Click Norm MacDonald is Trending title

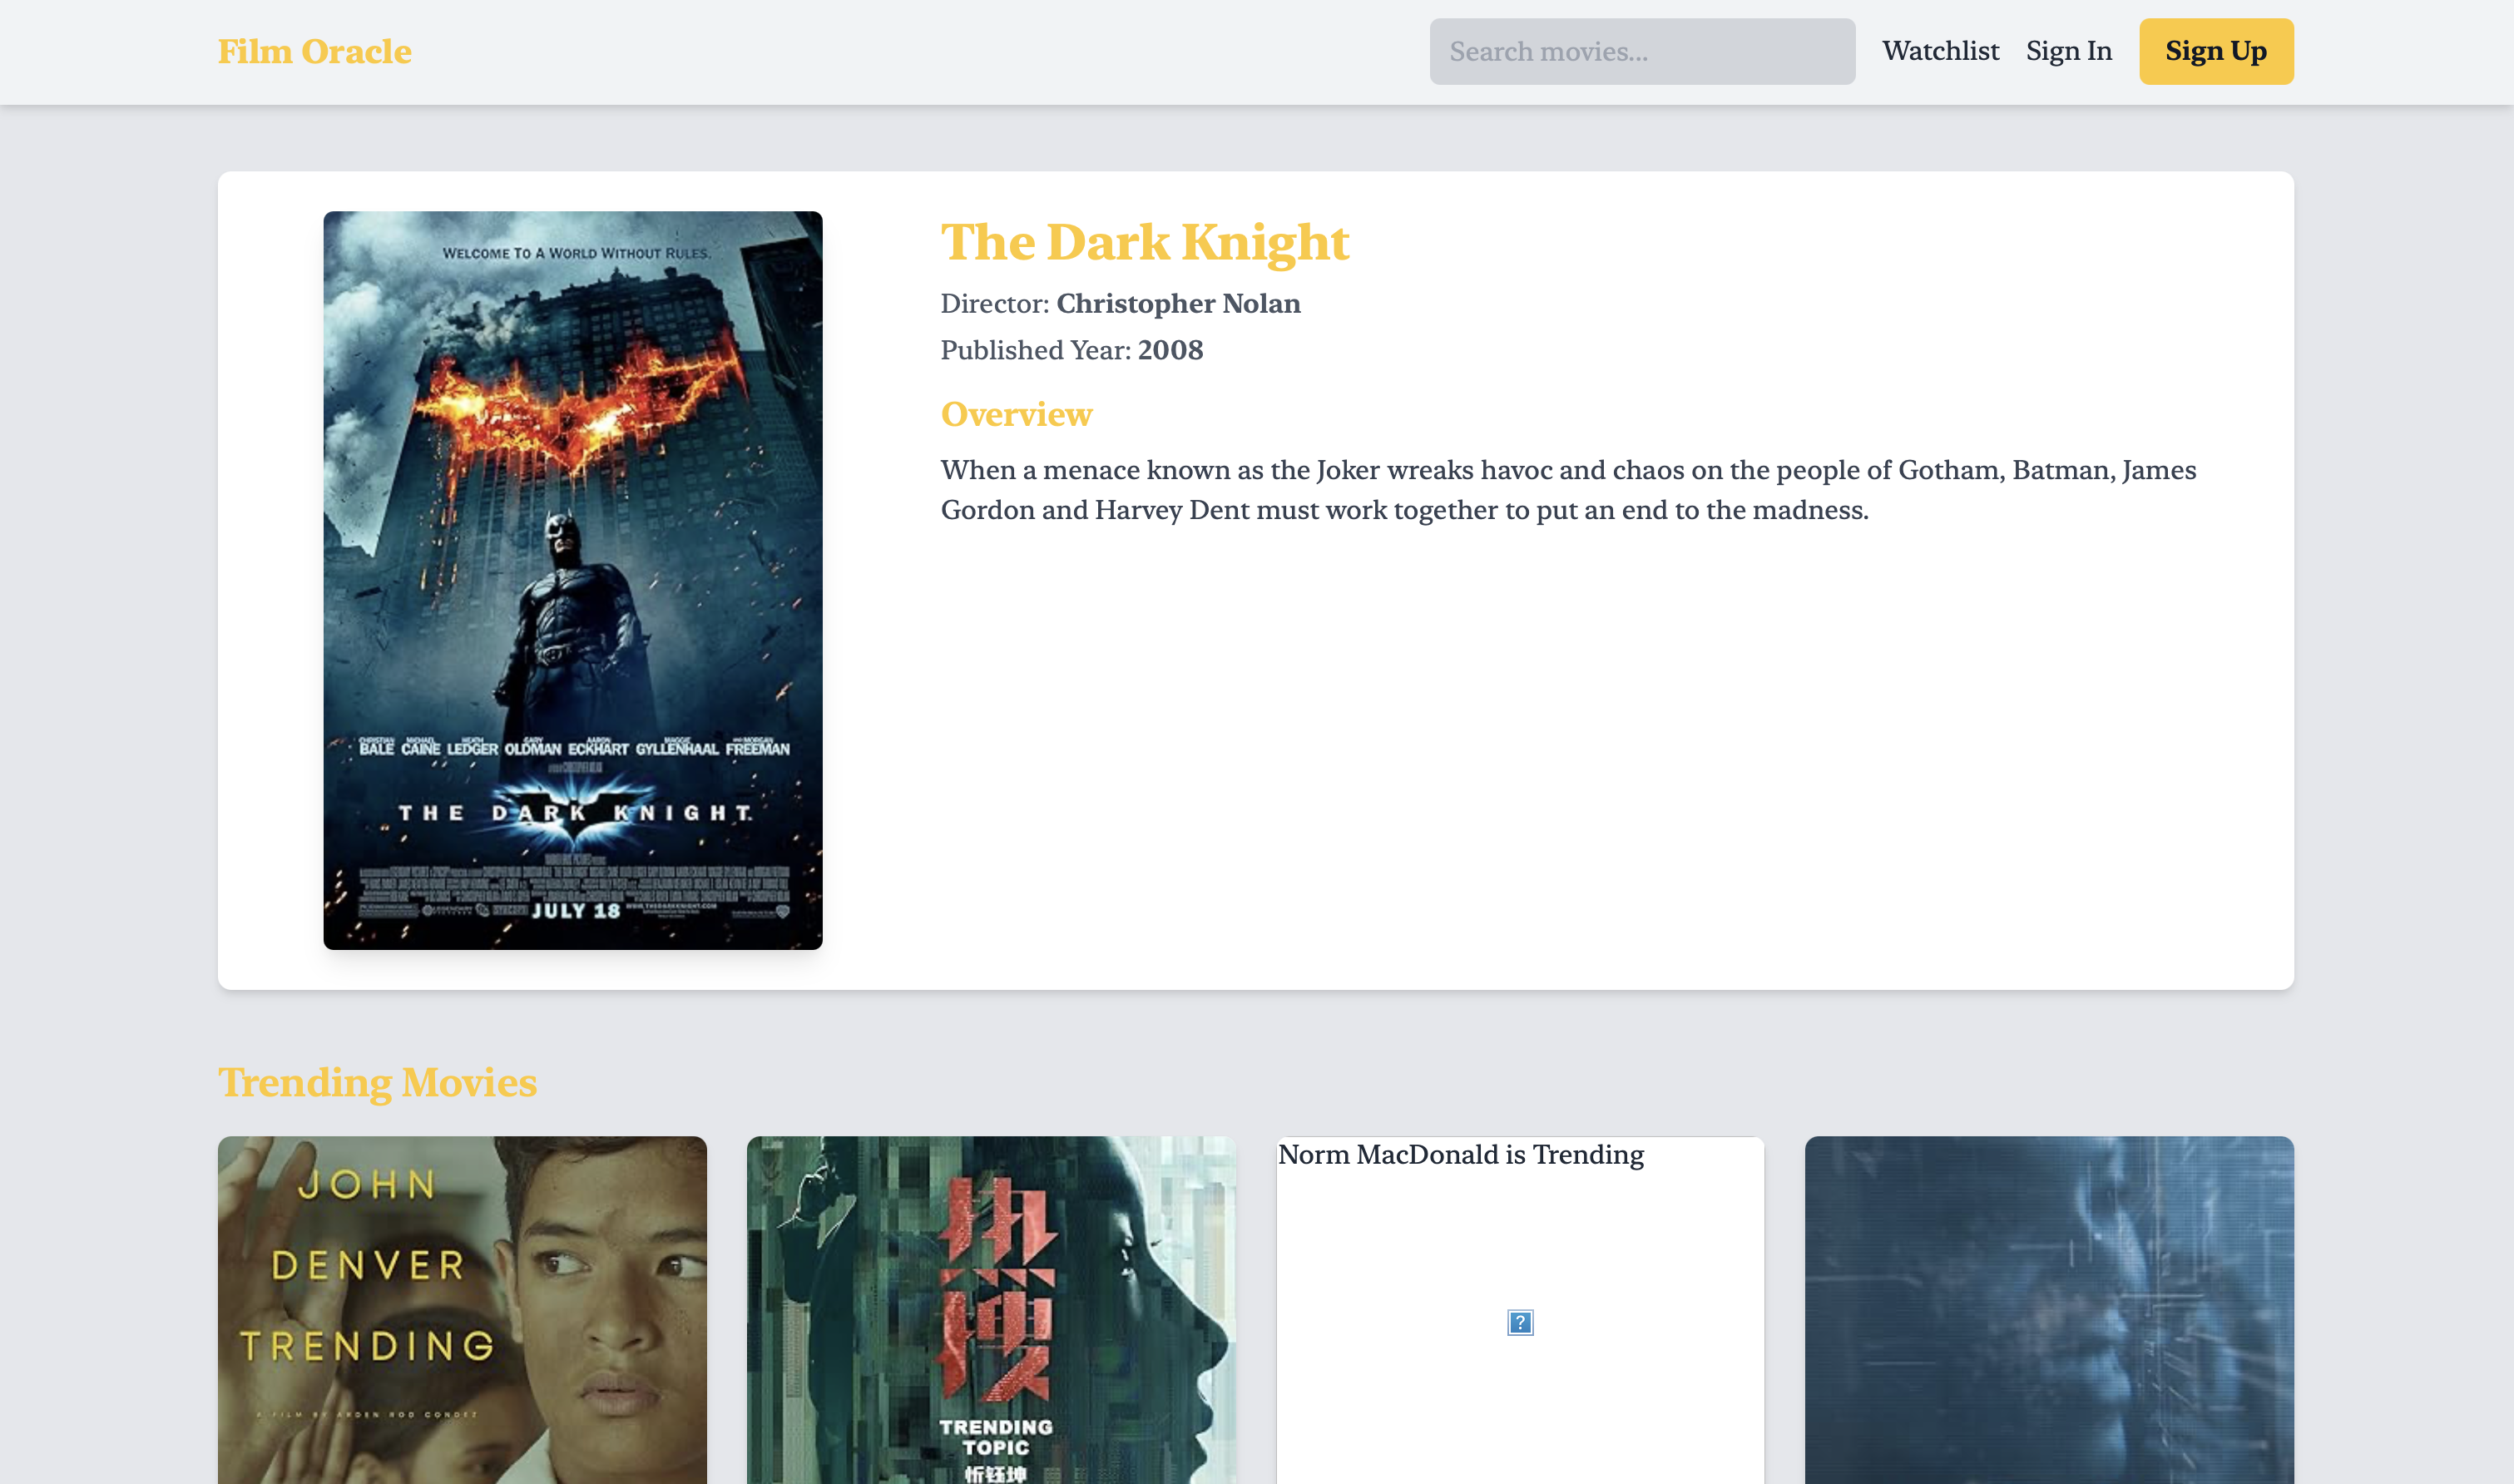click(1460, 1155)
